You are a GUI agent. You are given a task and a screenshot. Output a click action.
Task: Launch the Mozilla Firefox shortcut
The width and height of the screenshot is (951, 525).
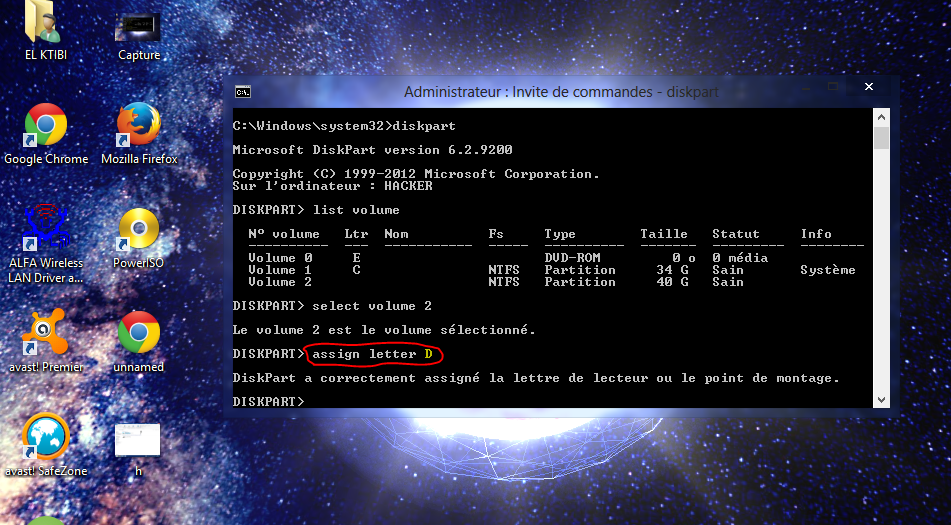coord(138,125)
